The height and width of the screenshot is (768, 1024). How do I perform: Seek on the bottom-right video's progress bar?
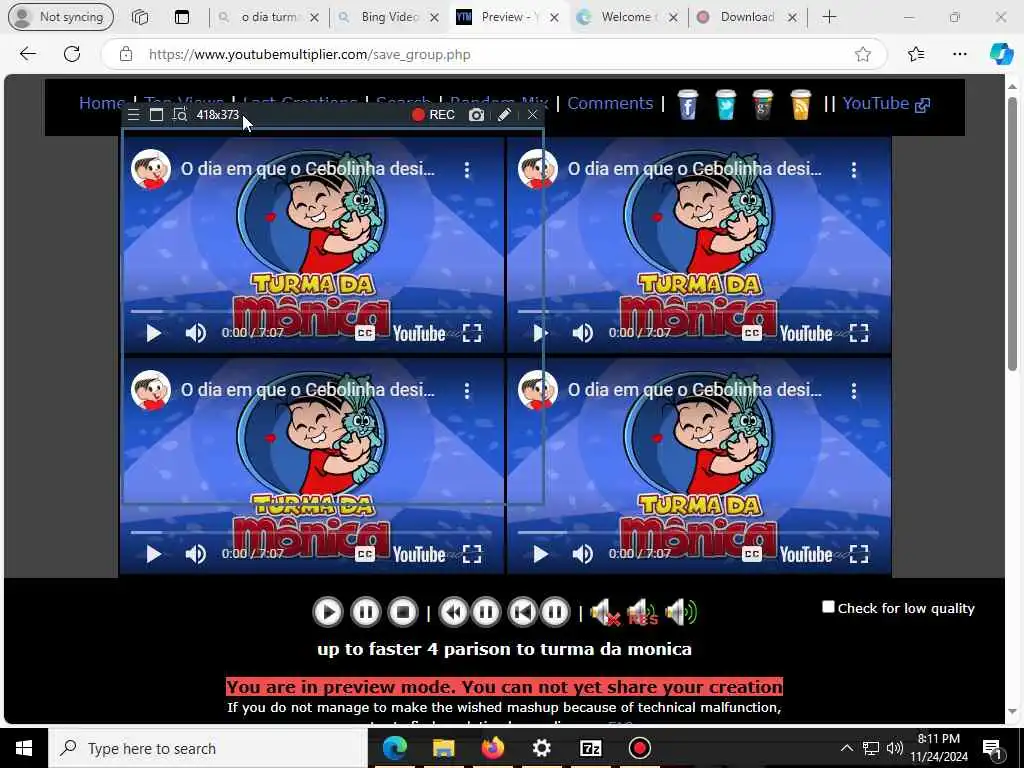click(699, 532)
